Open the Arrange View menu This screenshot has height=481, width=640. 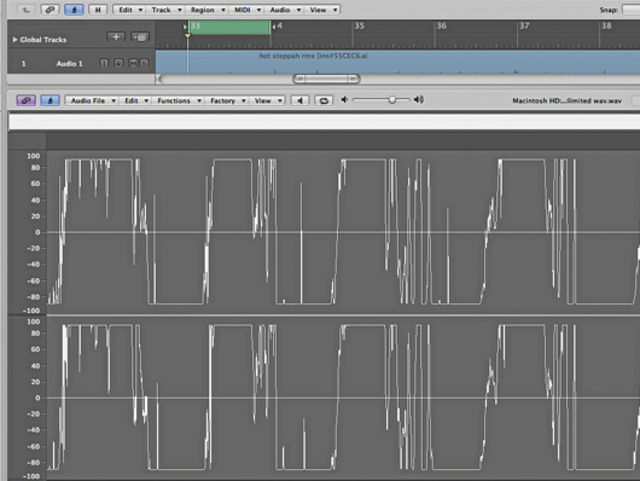[323, 9]
